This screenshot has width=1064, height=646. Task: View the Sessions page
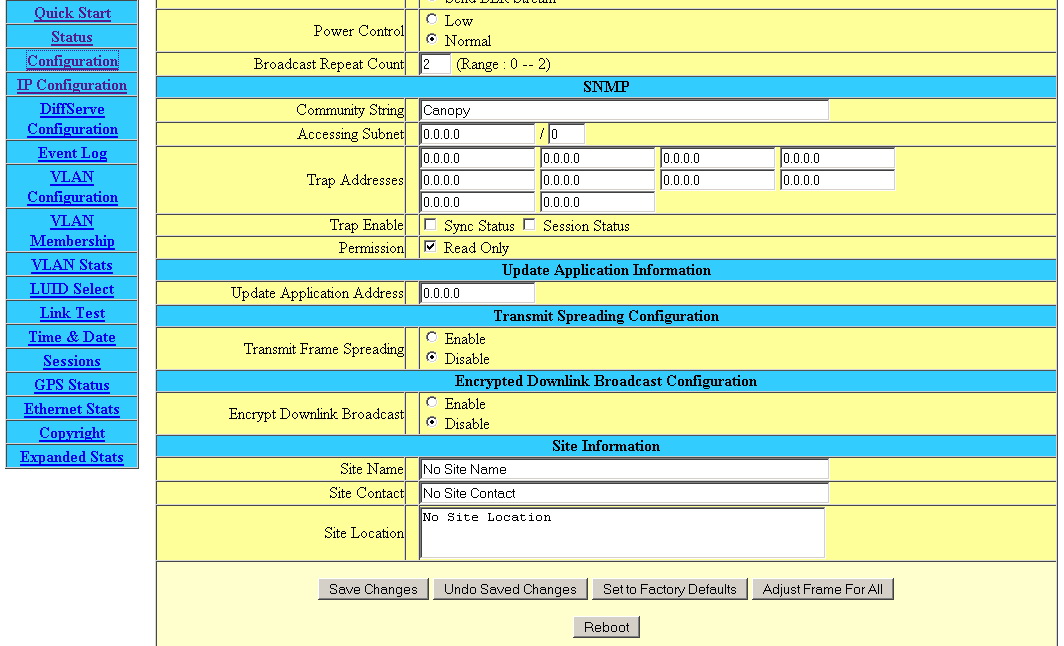(72, 361)
